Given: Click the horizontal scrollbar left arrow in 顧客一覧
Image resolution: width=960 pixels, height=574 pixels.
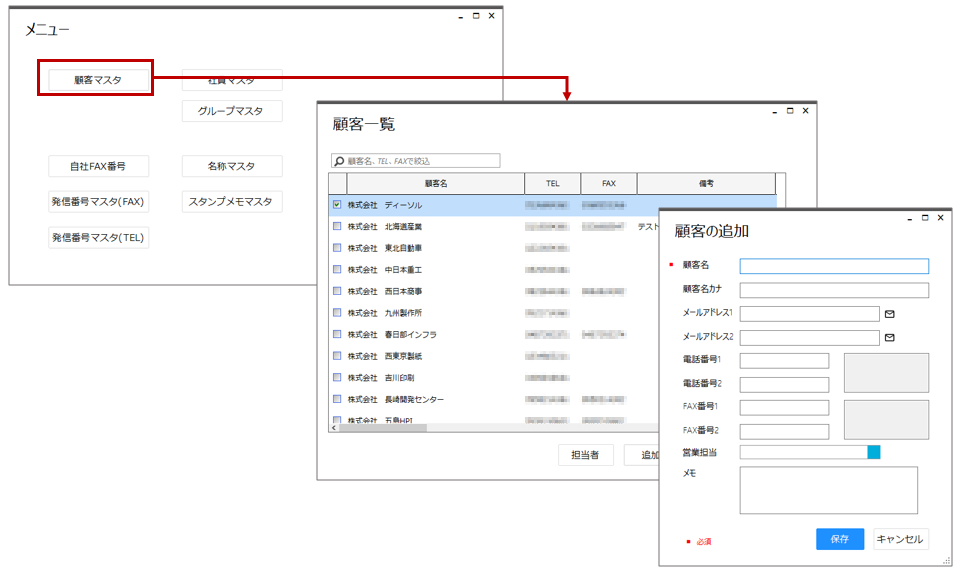Looking at the screenshot, I should (334, 428).
